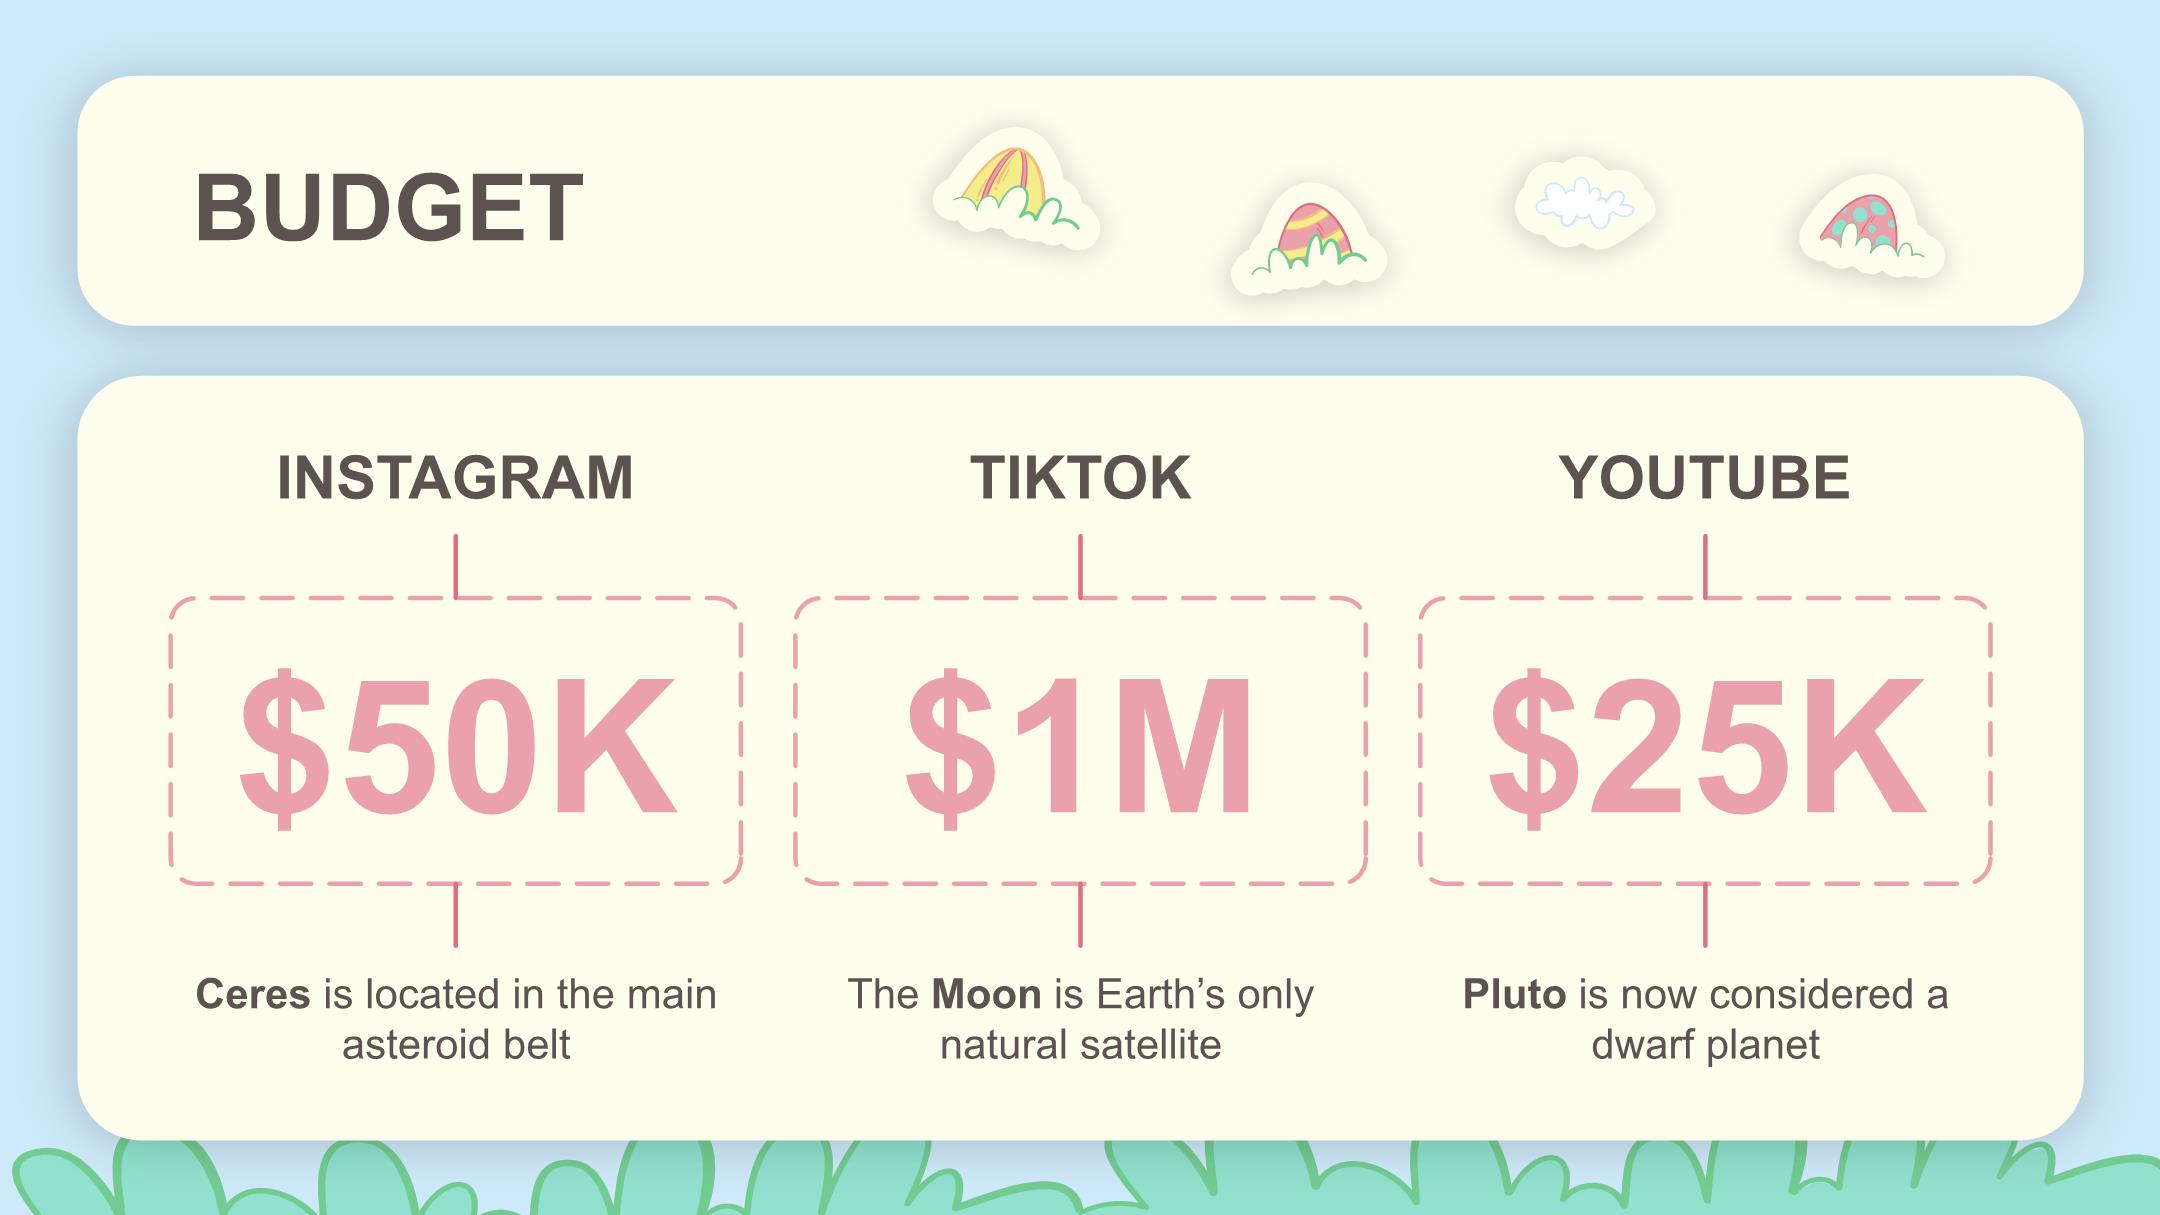Click the white cloud sticker

(x=1584, y=204)
